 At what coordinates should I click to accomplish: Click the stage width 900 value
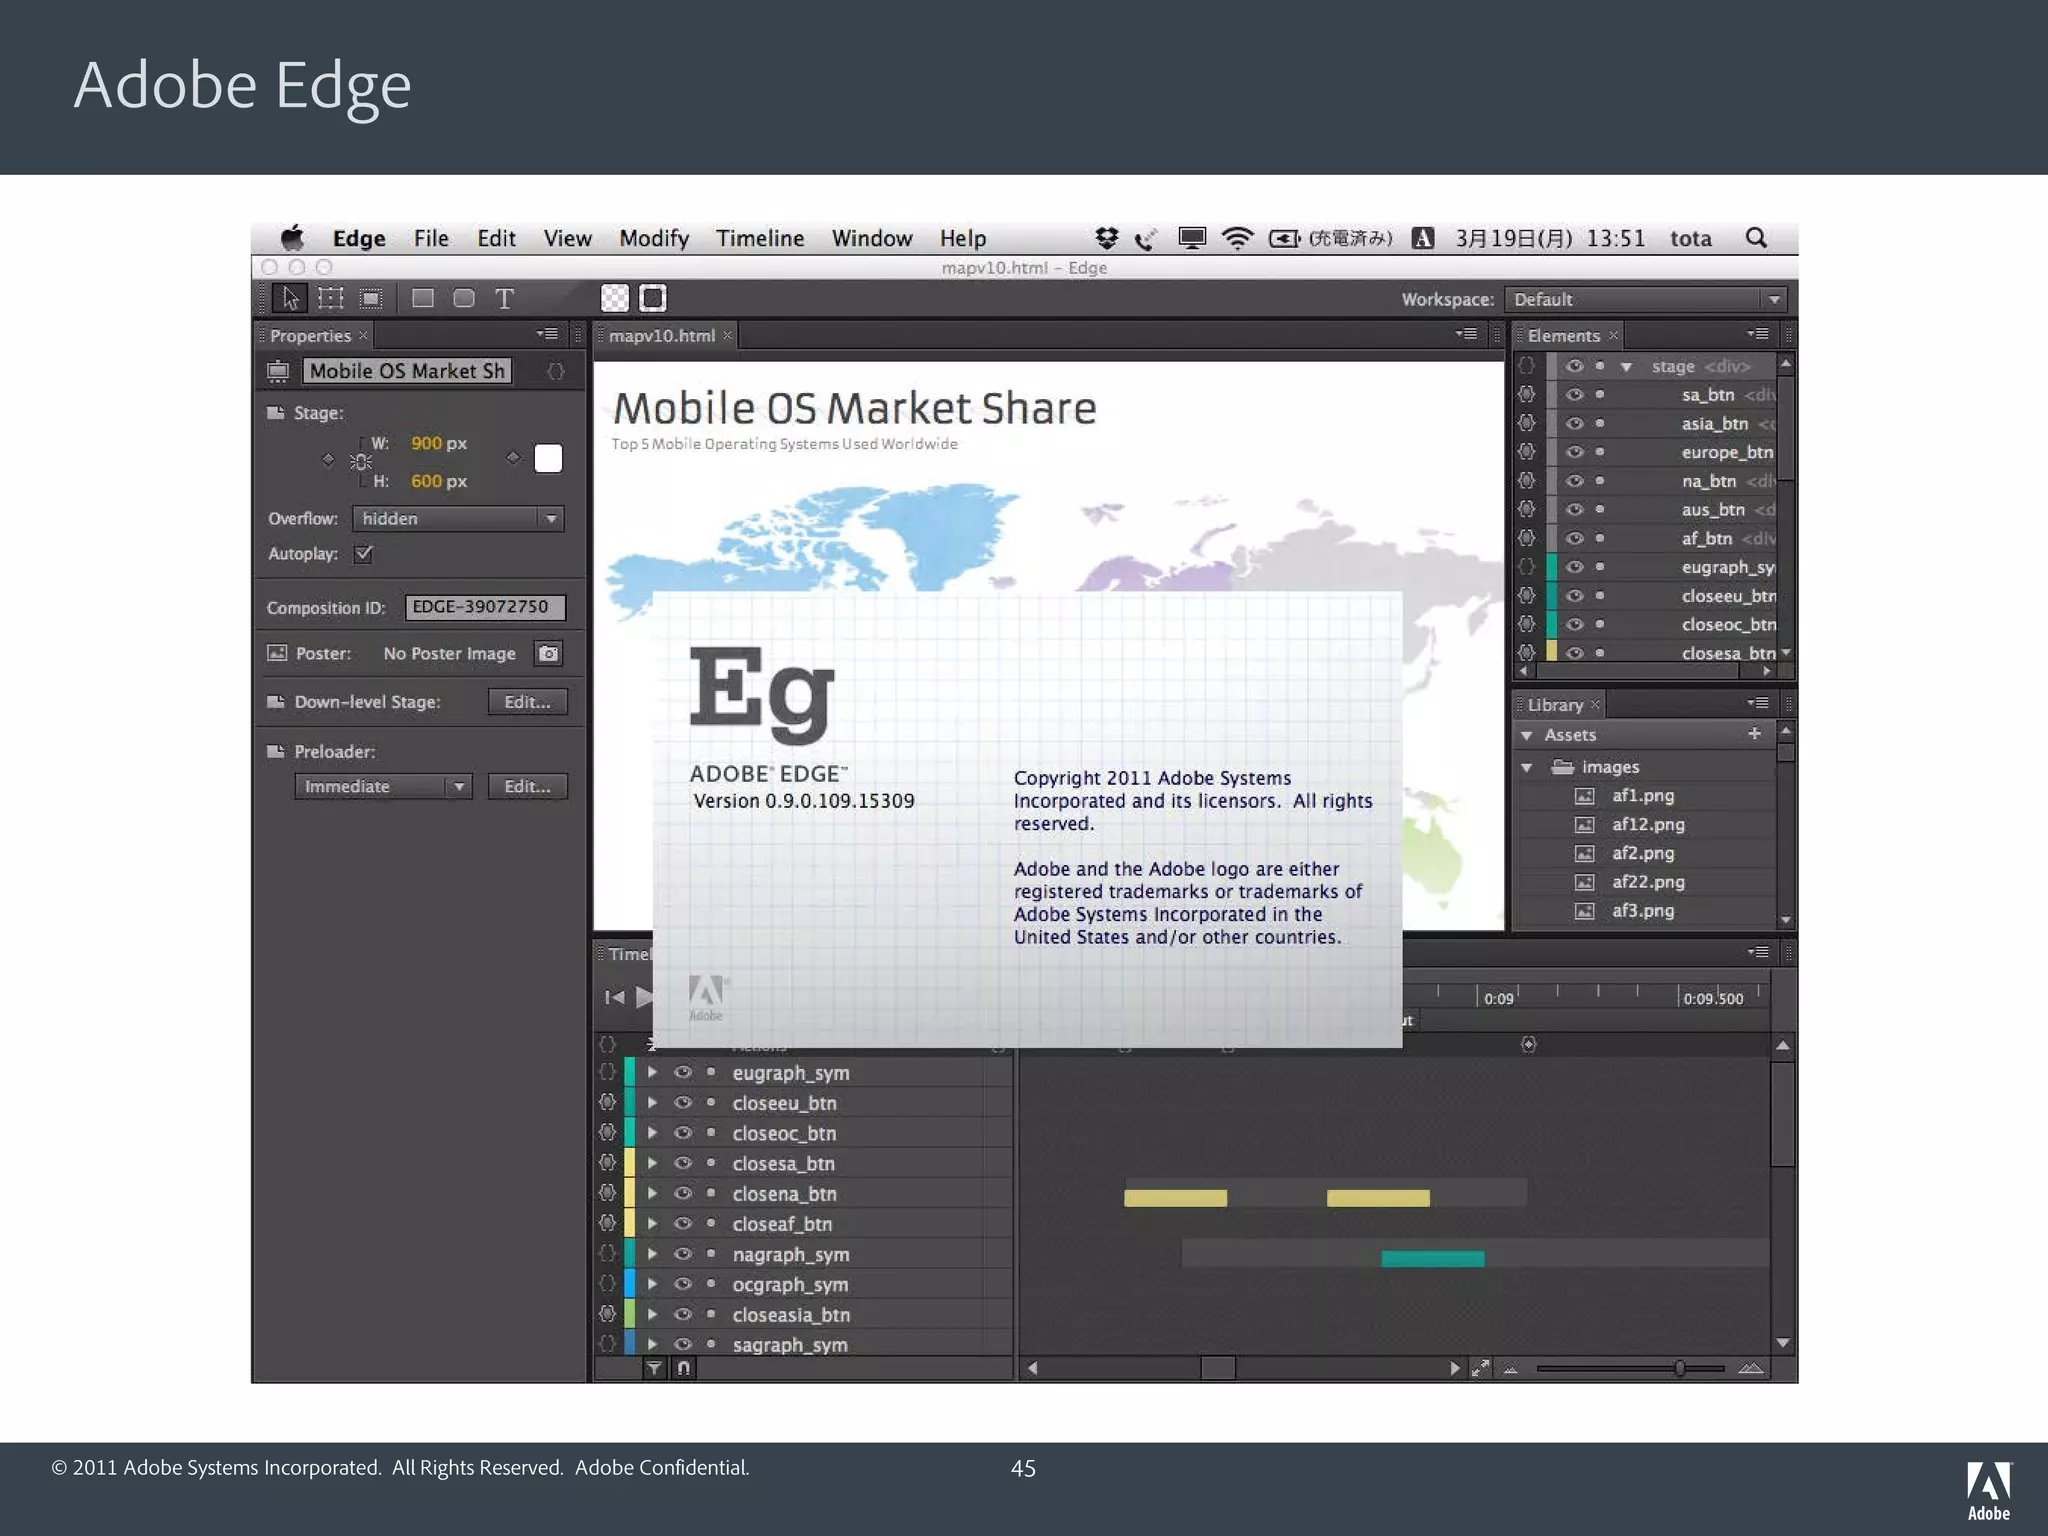426,443
